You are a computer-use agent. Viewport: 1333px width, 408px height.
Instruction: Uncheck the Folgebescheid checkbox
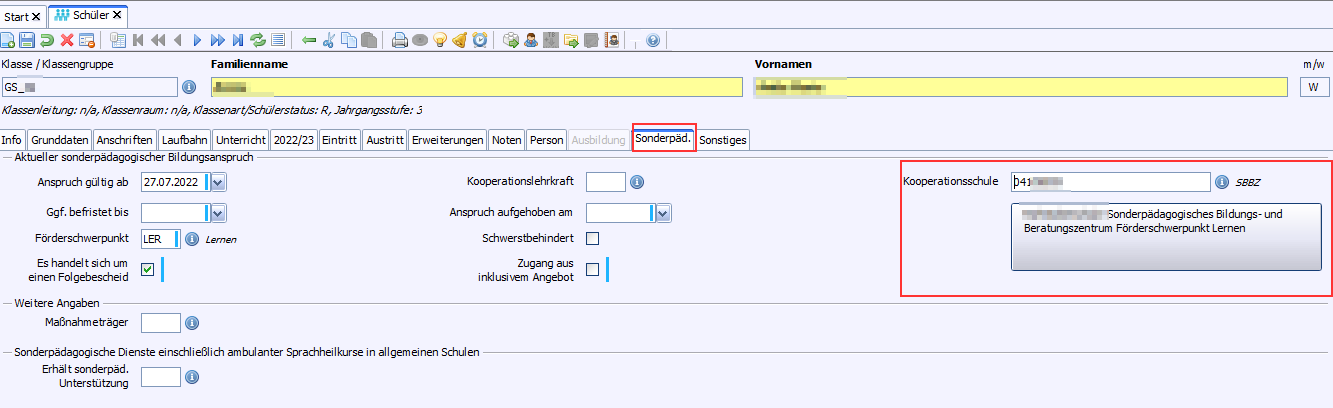148,269
